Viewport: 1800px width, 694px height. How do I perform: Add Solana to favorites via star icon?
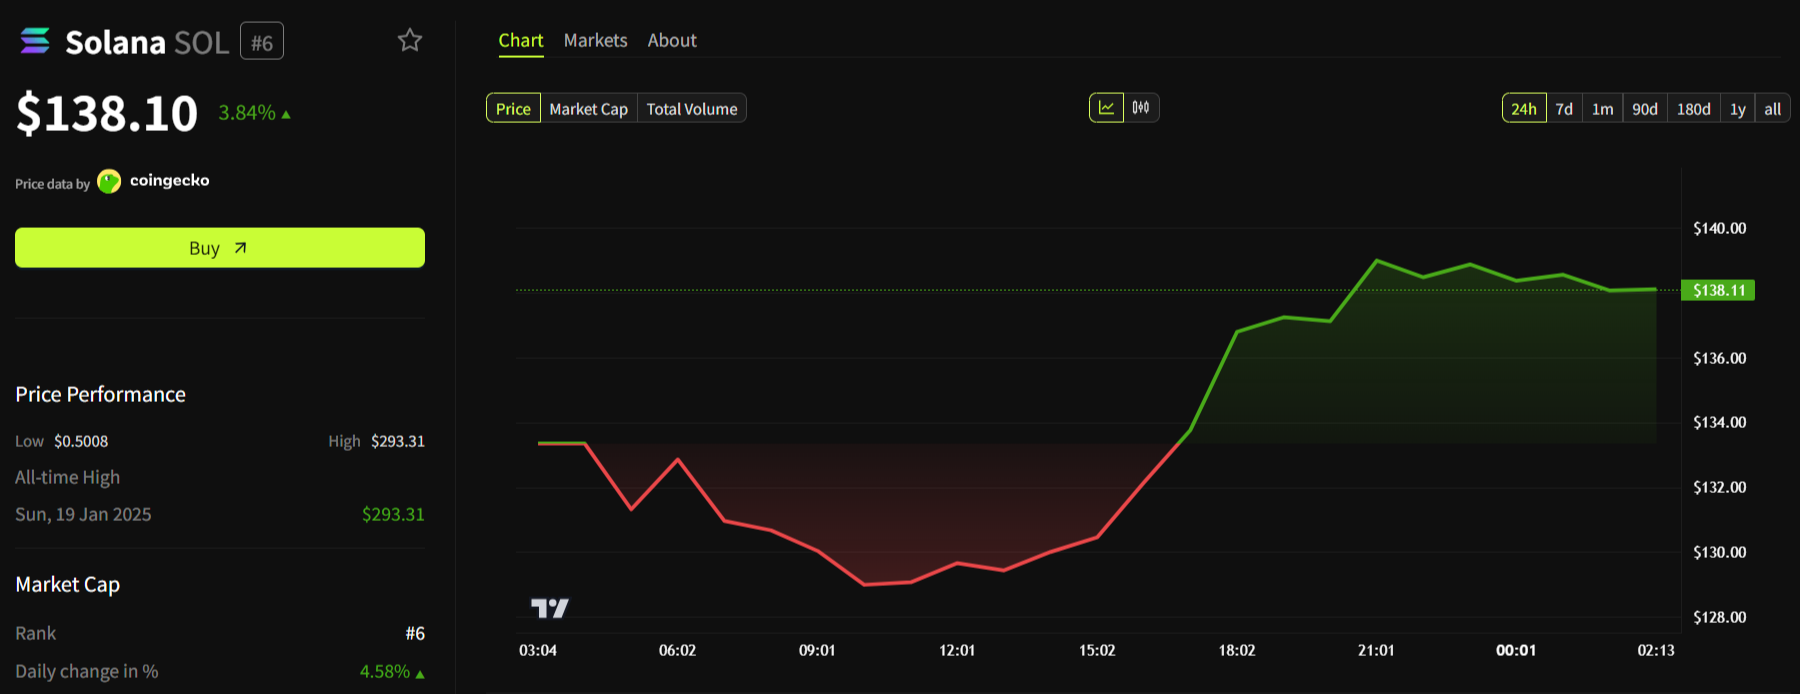(410, 40)
